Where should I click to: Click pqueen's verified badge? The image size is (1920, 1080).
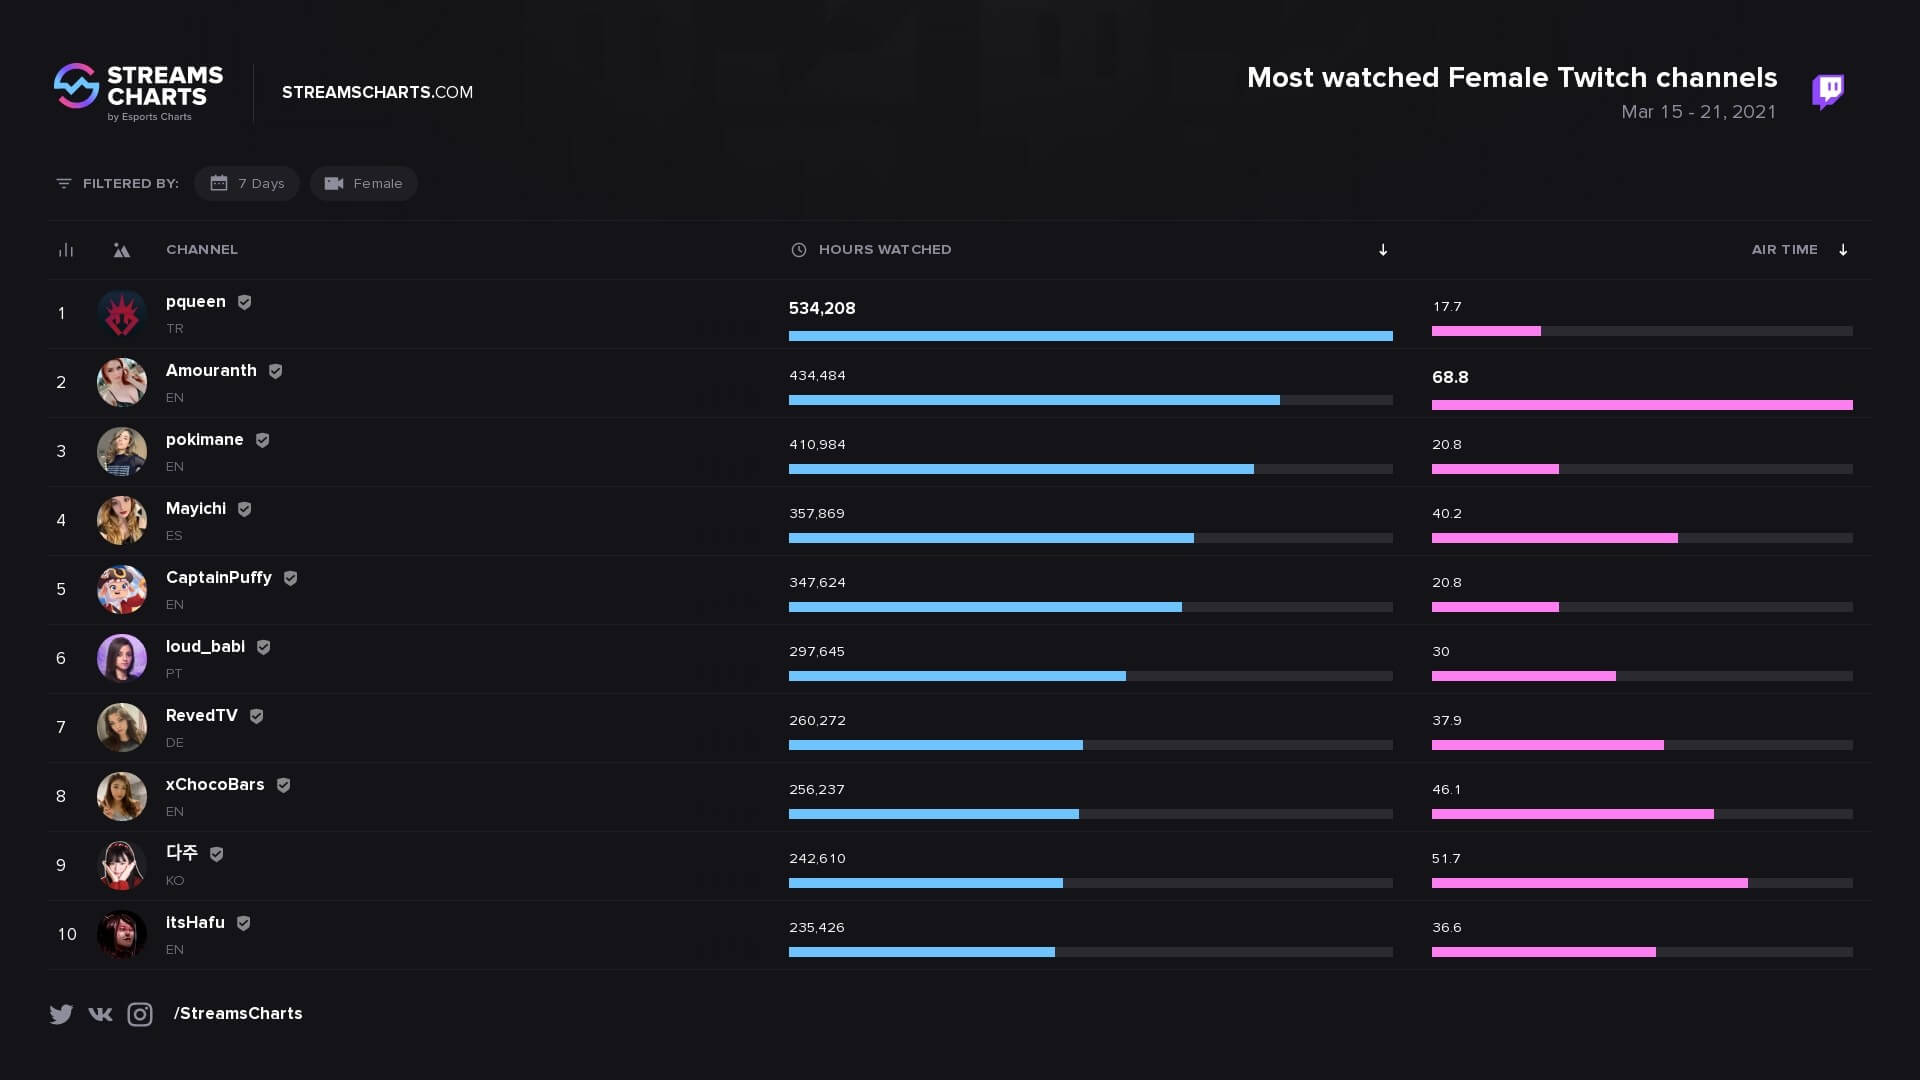tap(244, 302)
